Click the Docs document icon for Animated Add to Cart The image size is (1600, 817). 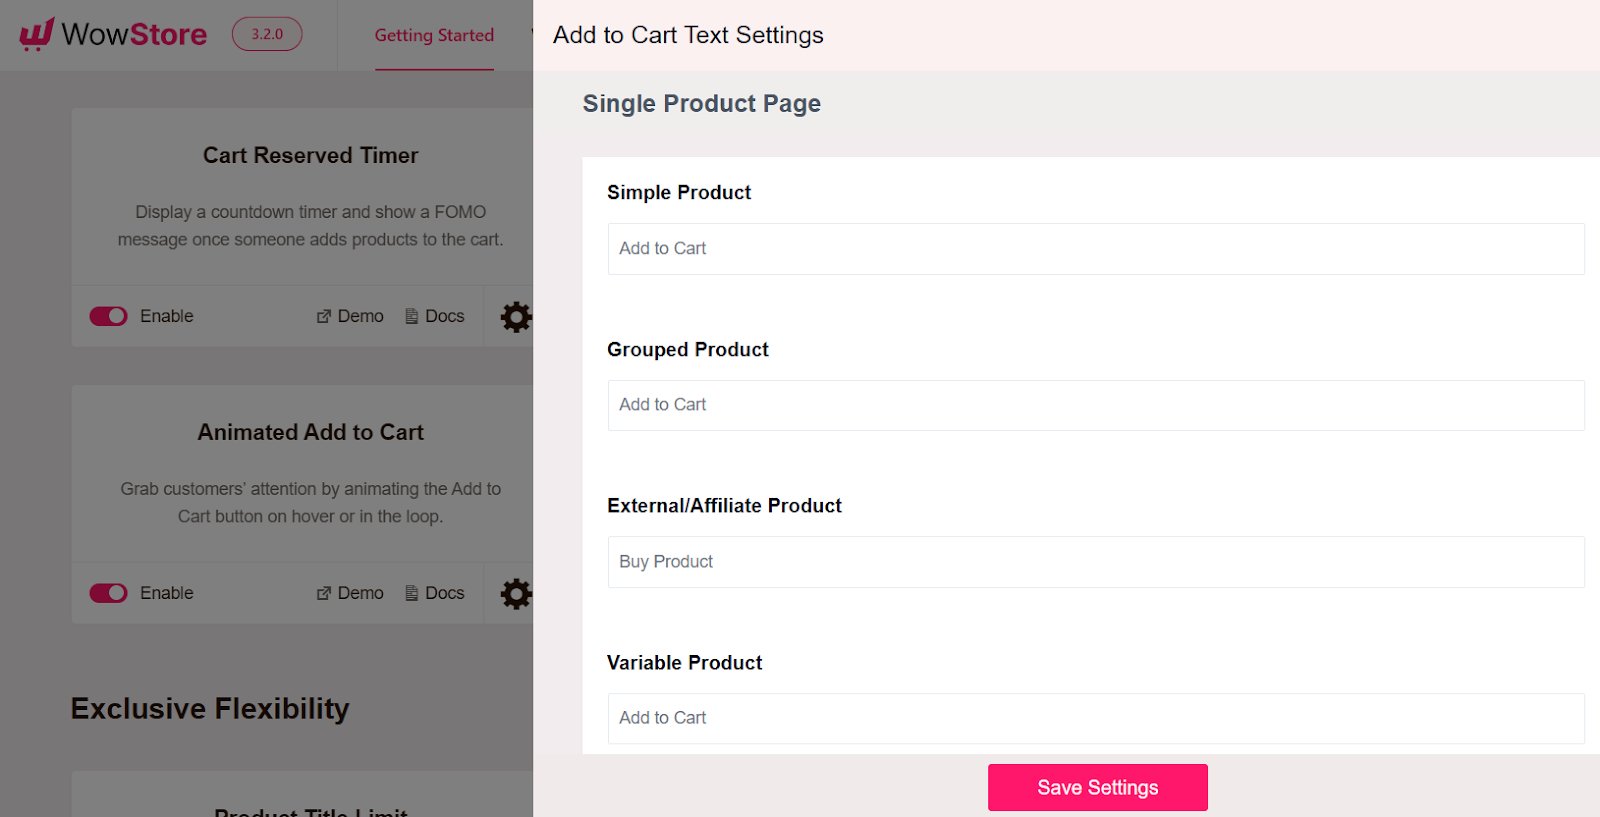[x=410, y=592]
